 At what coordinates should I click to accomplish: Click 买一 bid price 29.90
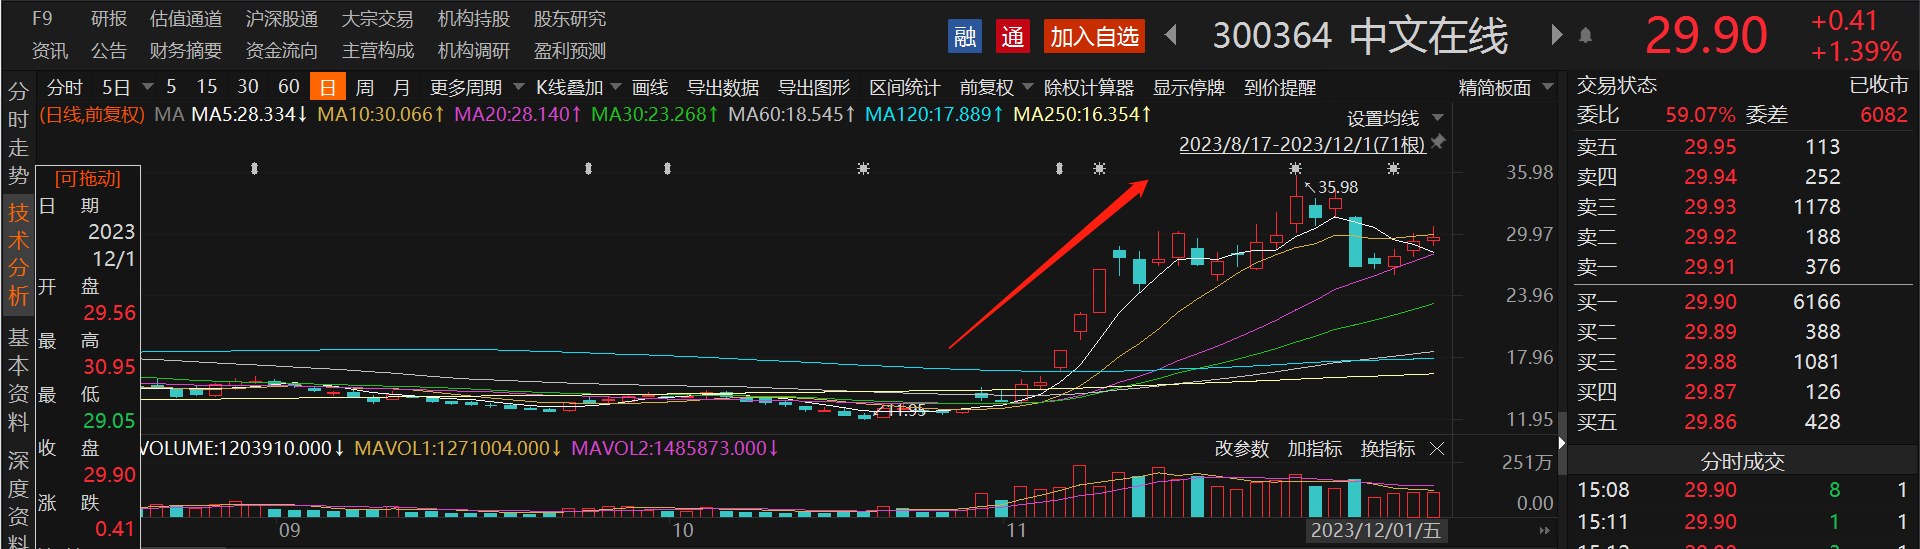[1710, 302]
